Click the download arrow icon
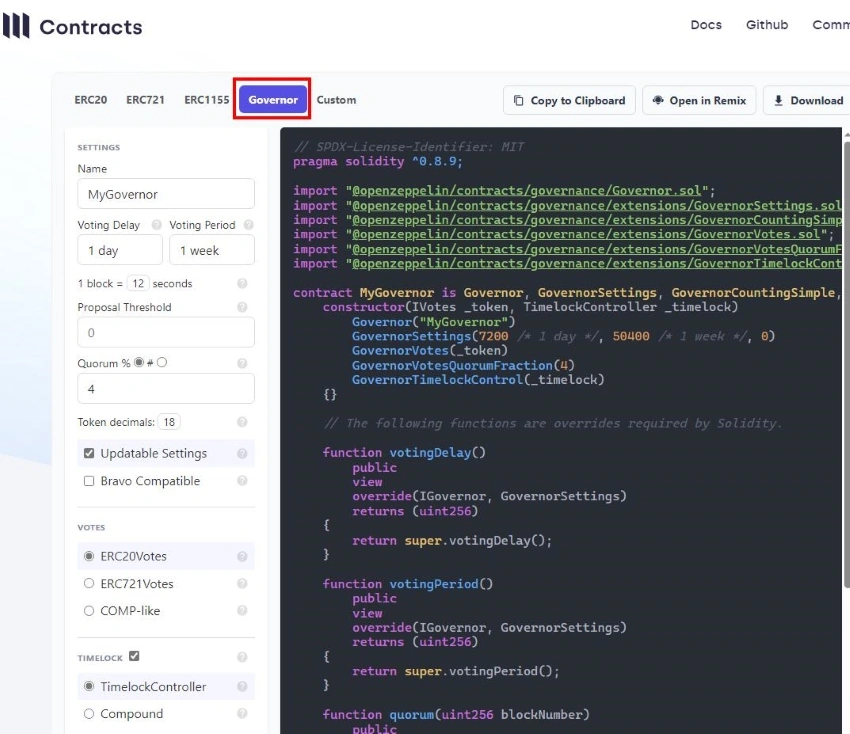This screenshot has width=850, height=734. pyautogui.click(x=778, y=100)
